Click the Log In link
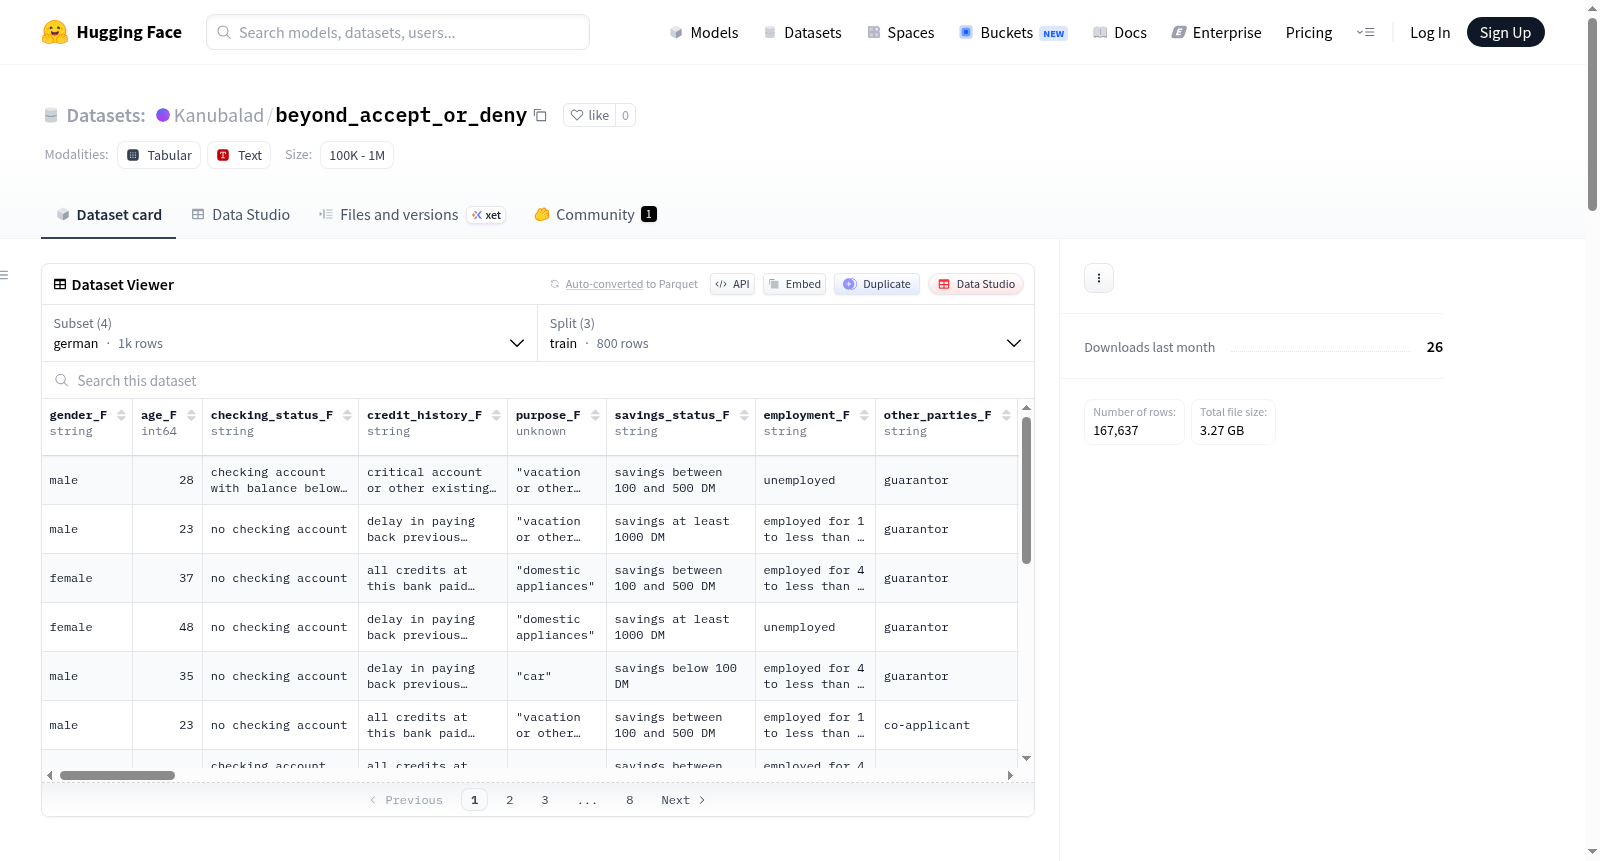This screenshot has height=861, width=1600. pos(1430,32)
